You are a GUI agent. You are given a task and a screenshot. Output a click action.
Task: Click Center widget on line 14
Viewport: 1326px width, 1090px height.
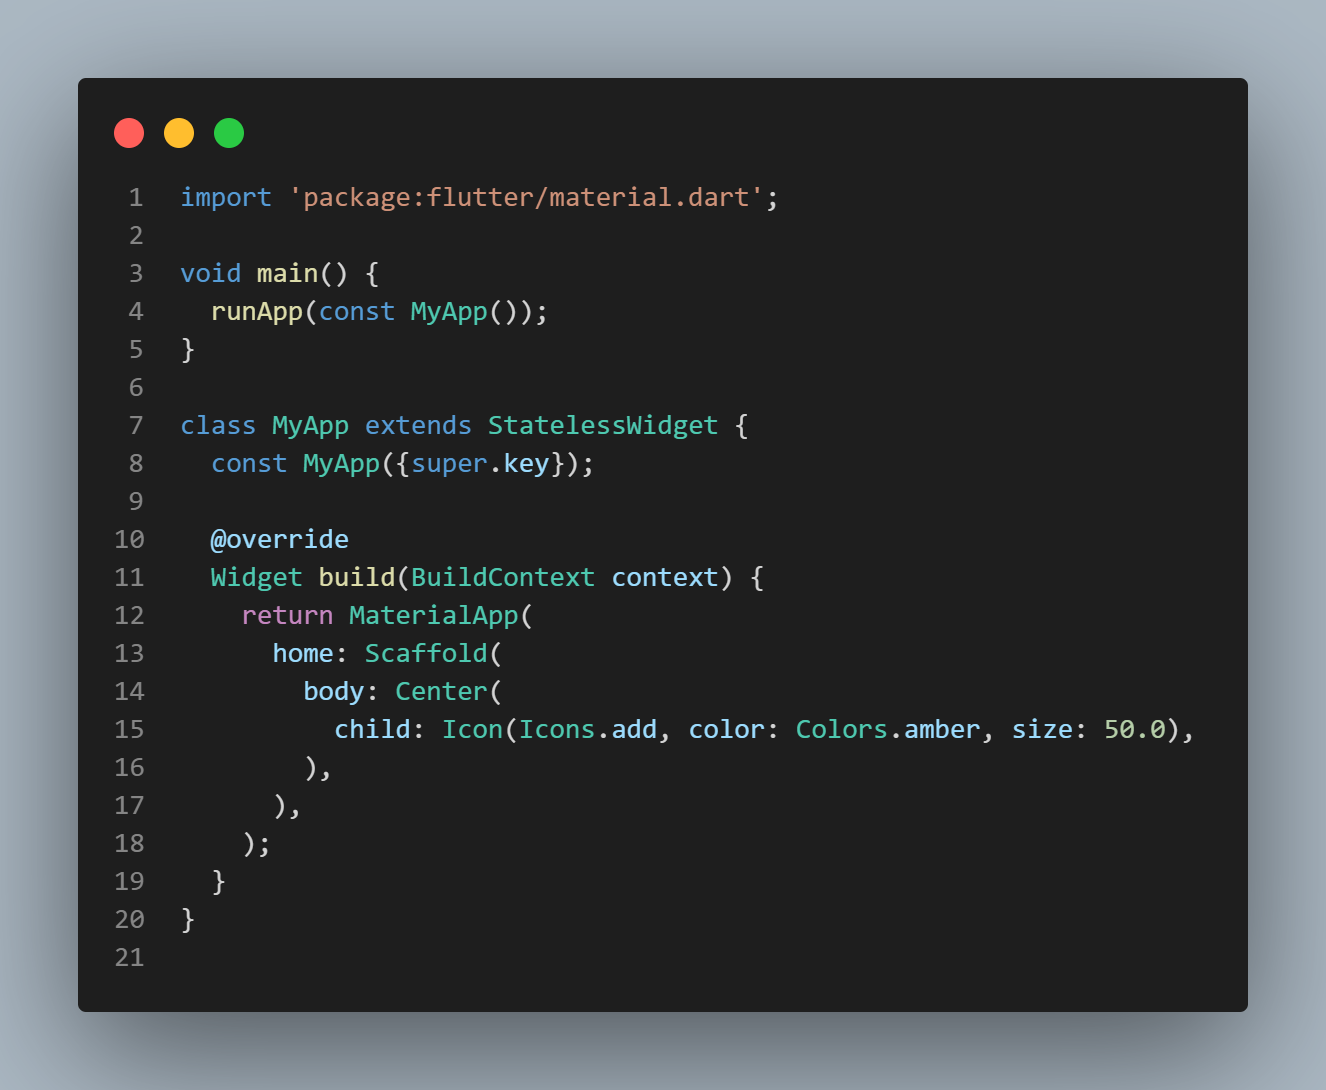click(x=441, y=691)
